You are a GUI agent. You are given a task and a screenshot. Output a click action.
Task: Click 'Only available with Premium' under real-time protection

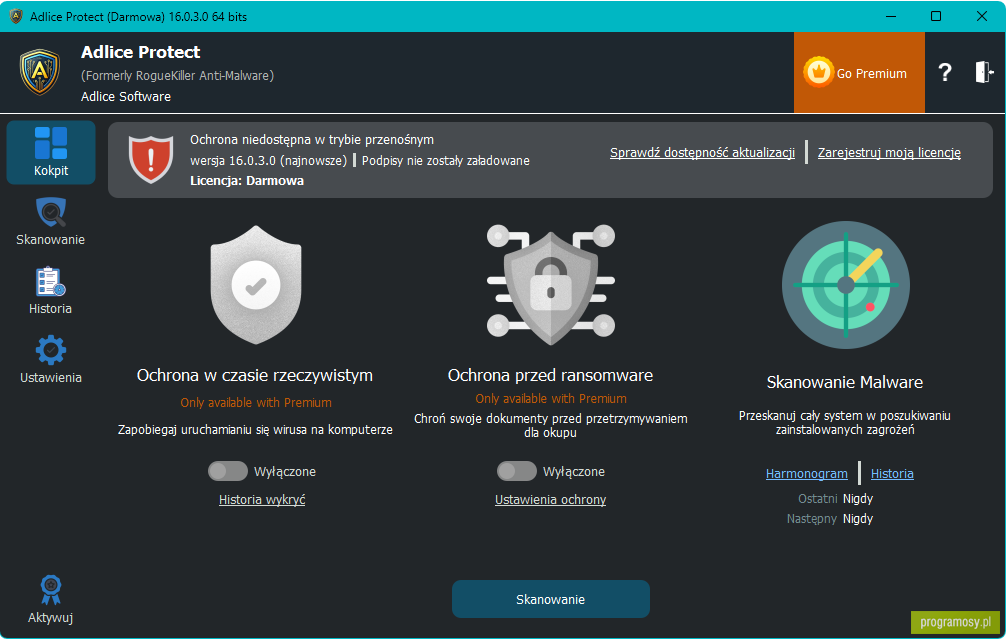(x=256, y=403)
